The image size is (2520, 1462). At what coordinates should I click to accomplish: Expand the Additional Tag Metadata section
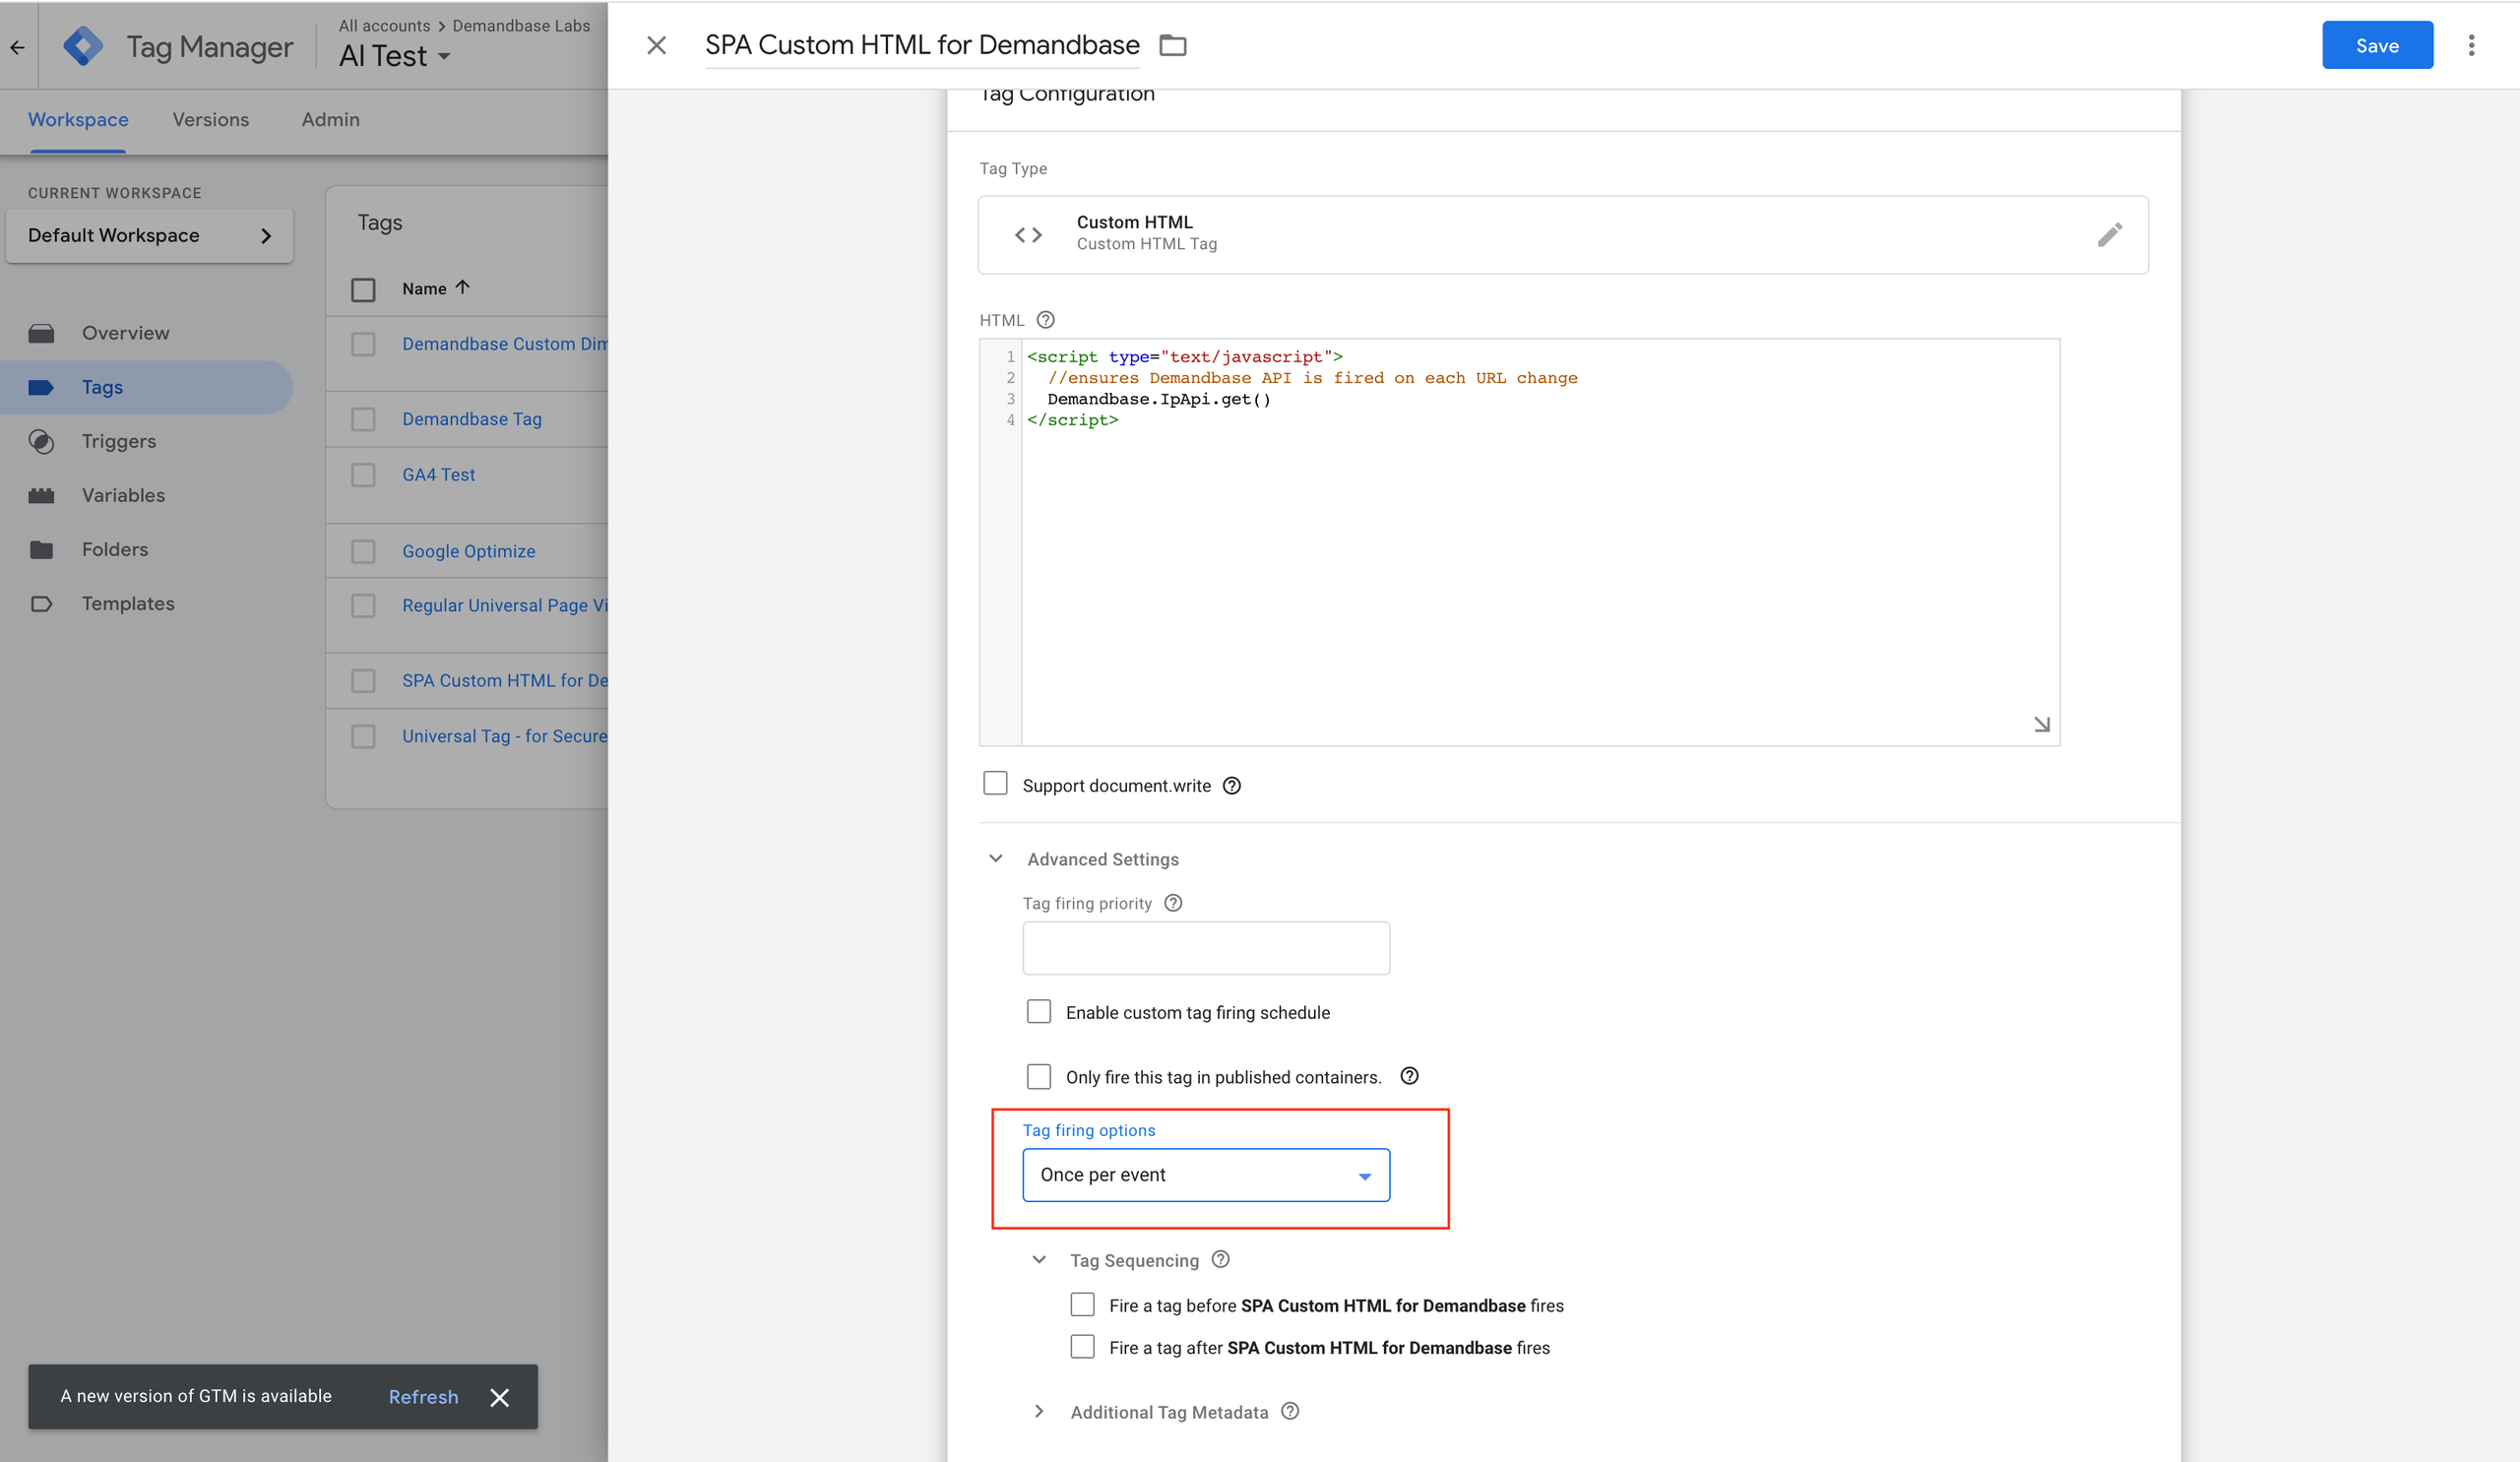coord(1039,1411)
